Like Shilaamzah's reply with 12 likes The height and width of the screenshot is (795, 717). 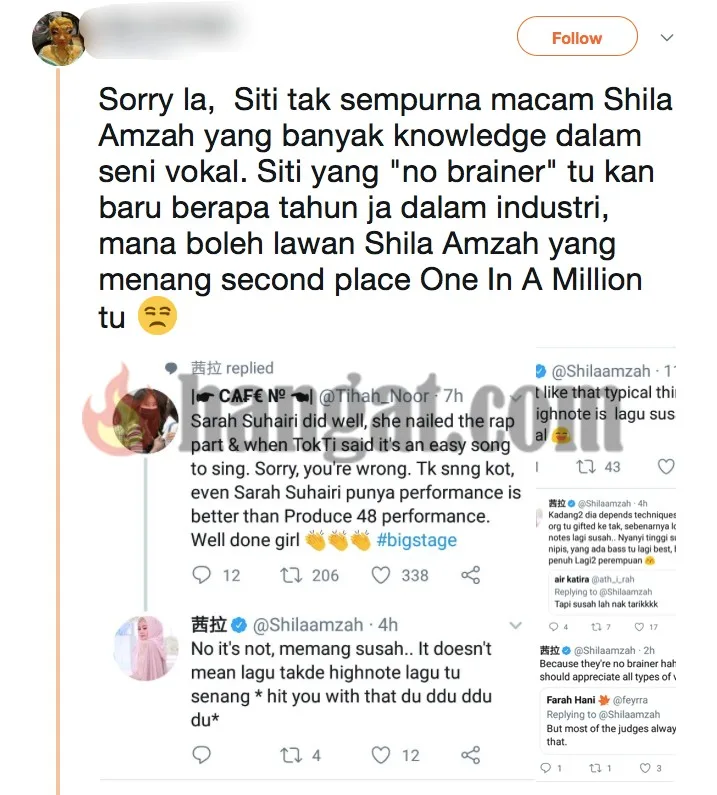pos(381,755)
